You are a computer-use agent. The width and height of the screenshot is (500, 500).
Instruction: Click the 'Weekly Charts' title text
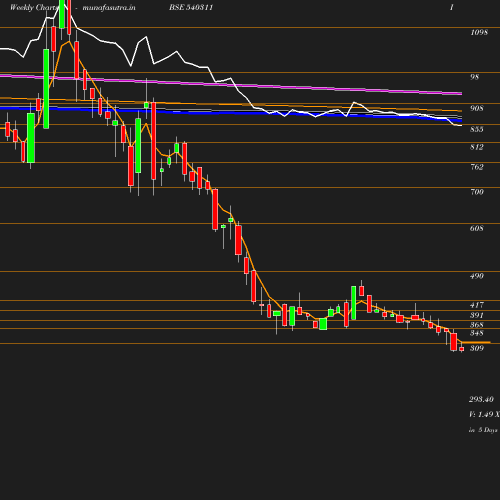[x=34, y=7]
